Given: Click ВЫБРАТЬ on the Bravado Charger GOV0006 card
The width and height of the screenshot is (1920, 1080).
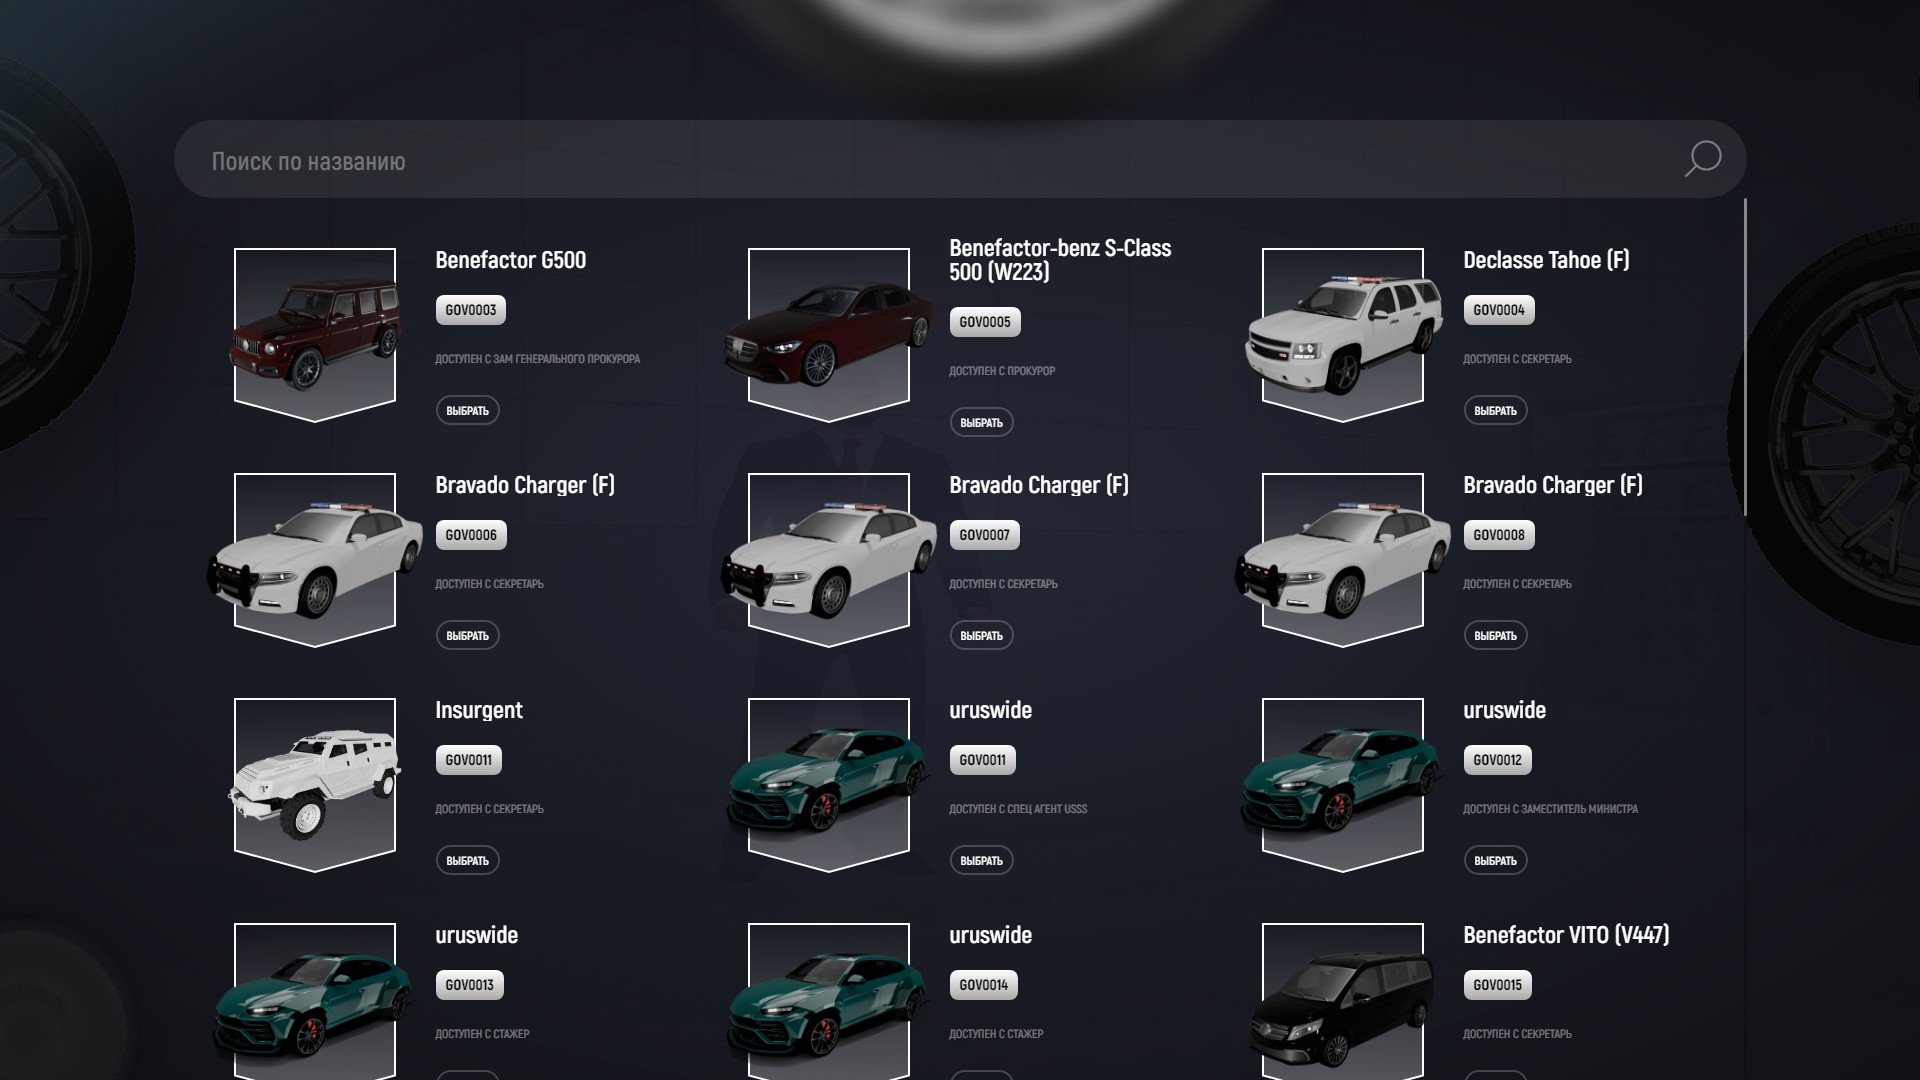Looking at the screenshot, I should (467, 636).
